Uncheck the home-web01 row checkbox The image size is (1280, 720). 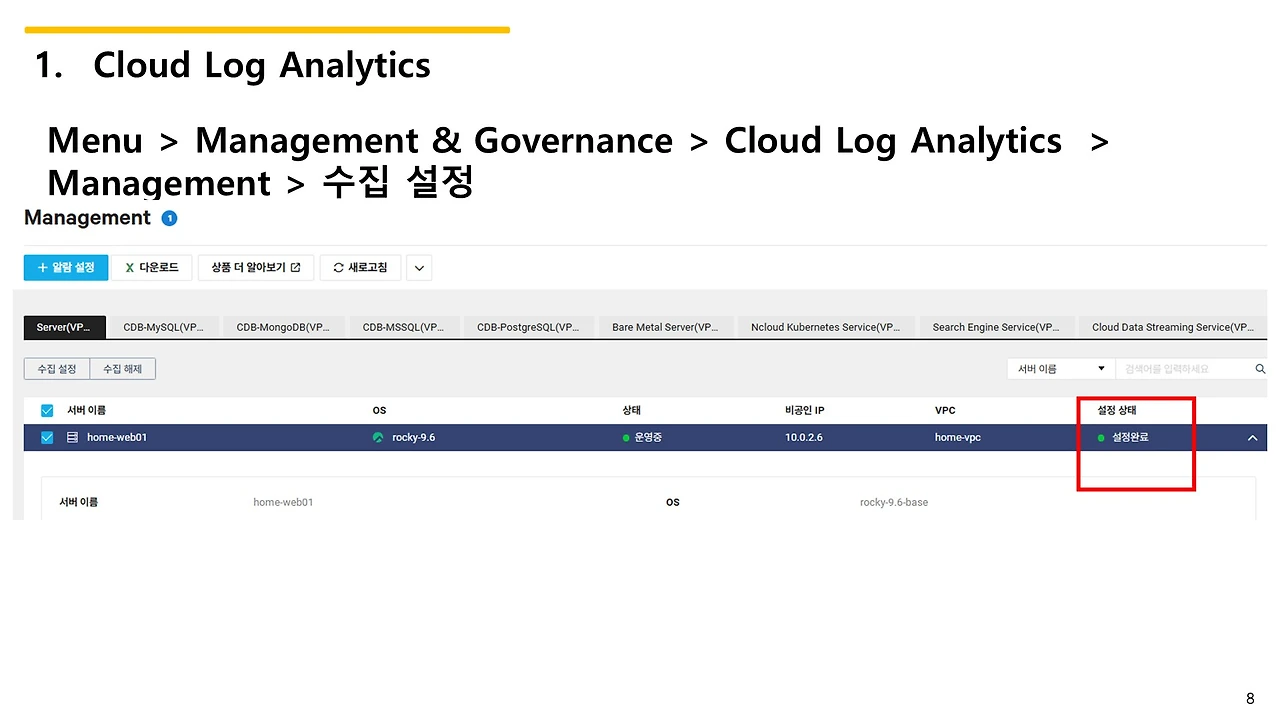point(47,437)
